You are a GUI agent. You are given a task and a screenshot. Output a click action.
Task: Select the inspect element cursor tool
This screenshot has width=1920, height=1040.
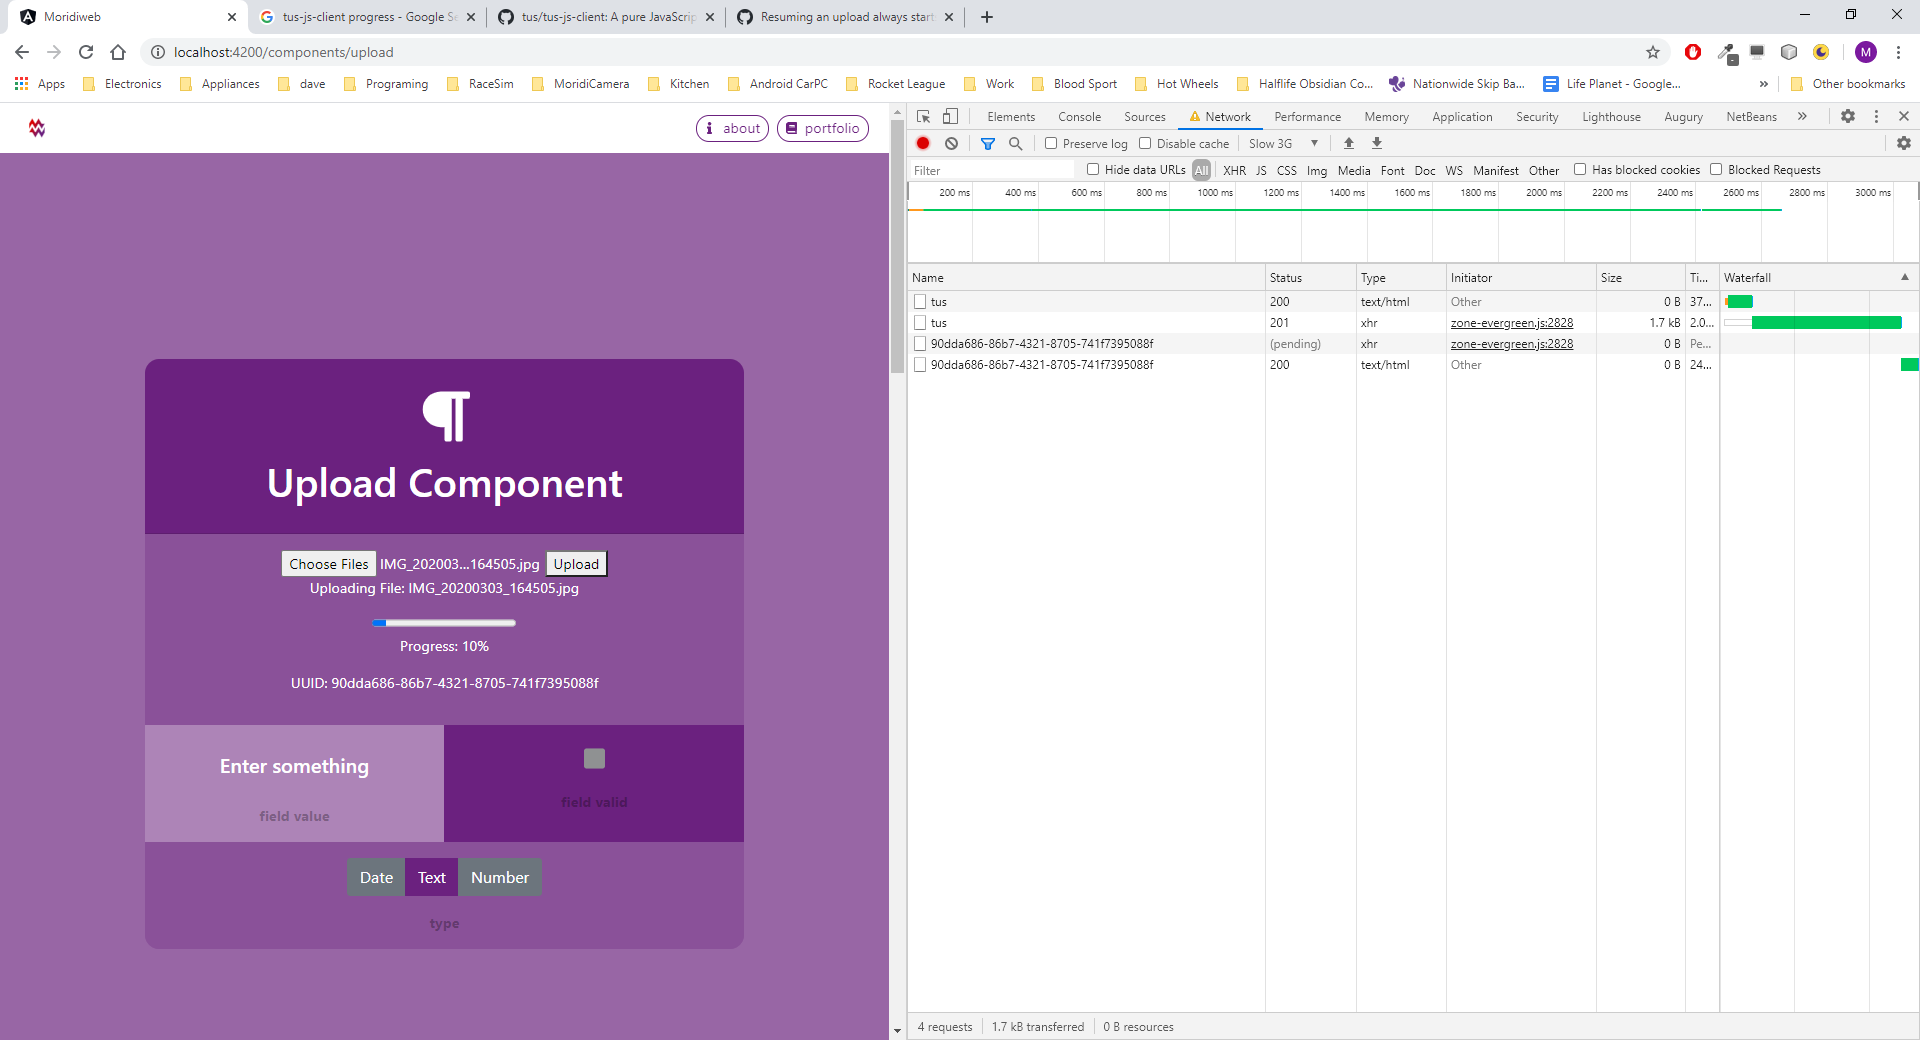pos(922,116)
